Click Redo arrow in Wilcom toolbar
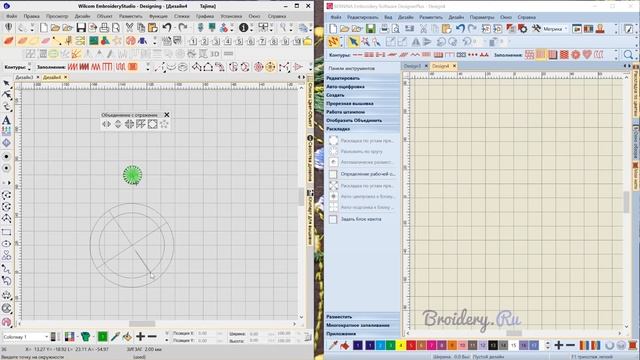 (x=182, y=28)
